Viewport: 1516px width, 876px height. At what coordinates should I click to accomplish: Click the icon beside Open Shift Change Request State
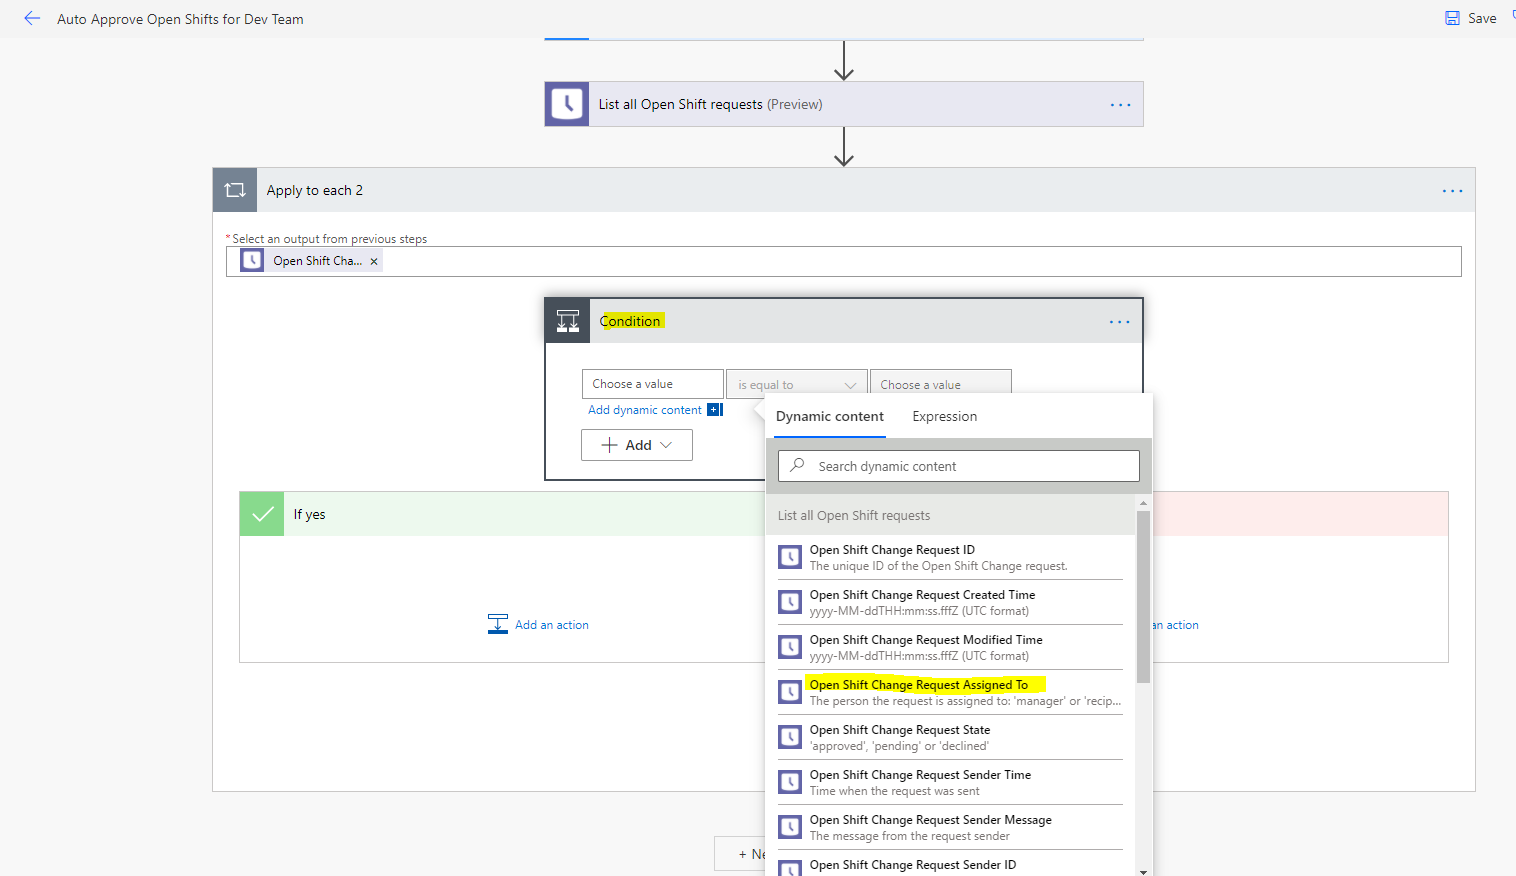(790, 737)
